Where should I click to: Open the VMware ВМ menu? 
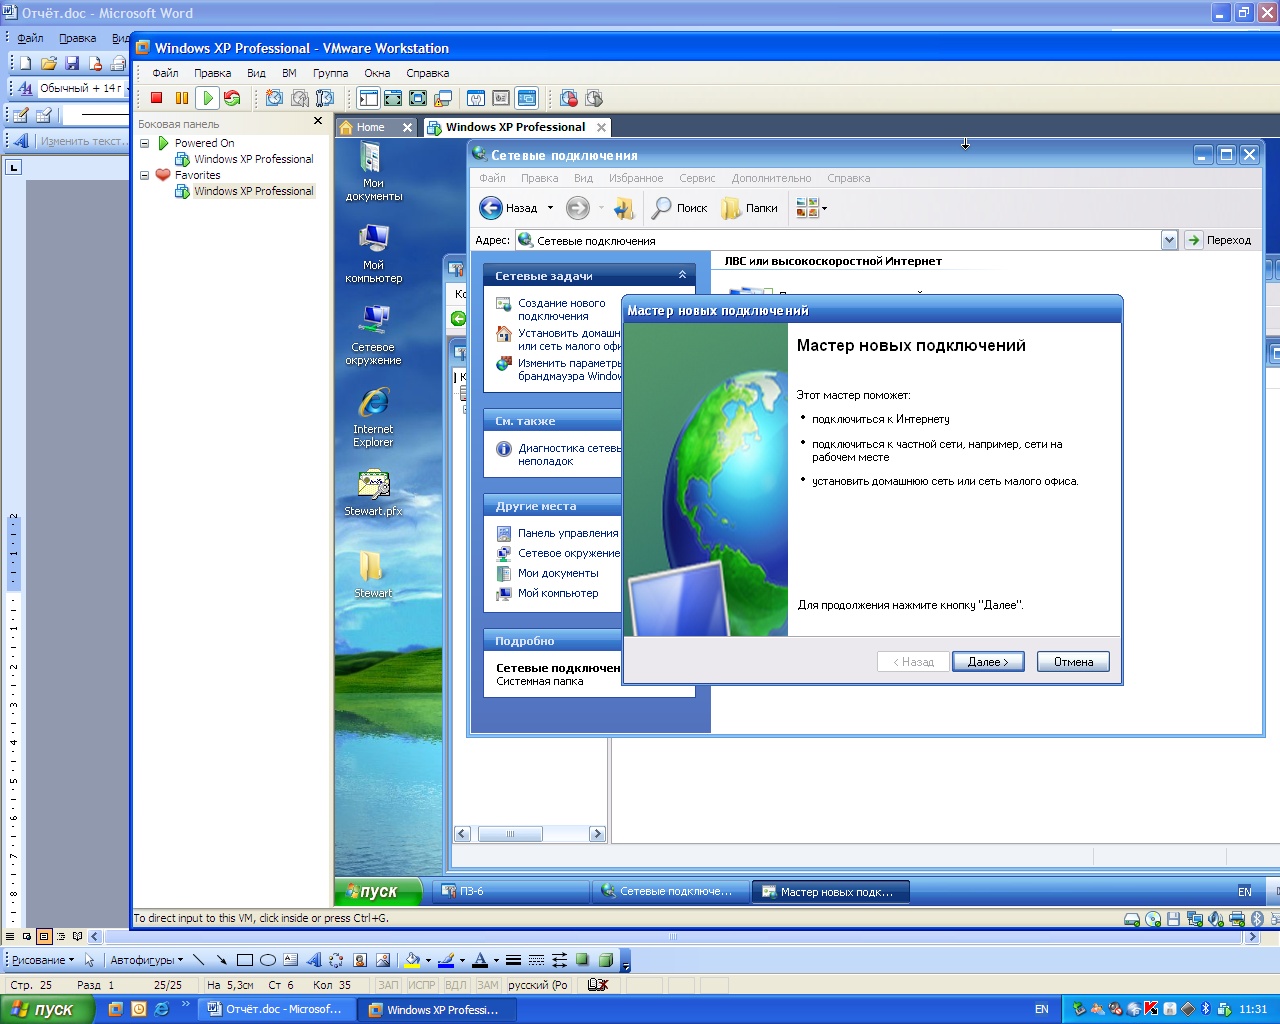(x=289, y=73)
